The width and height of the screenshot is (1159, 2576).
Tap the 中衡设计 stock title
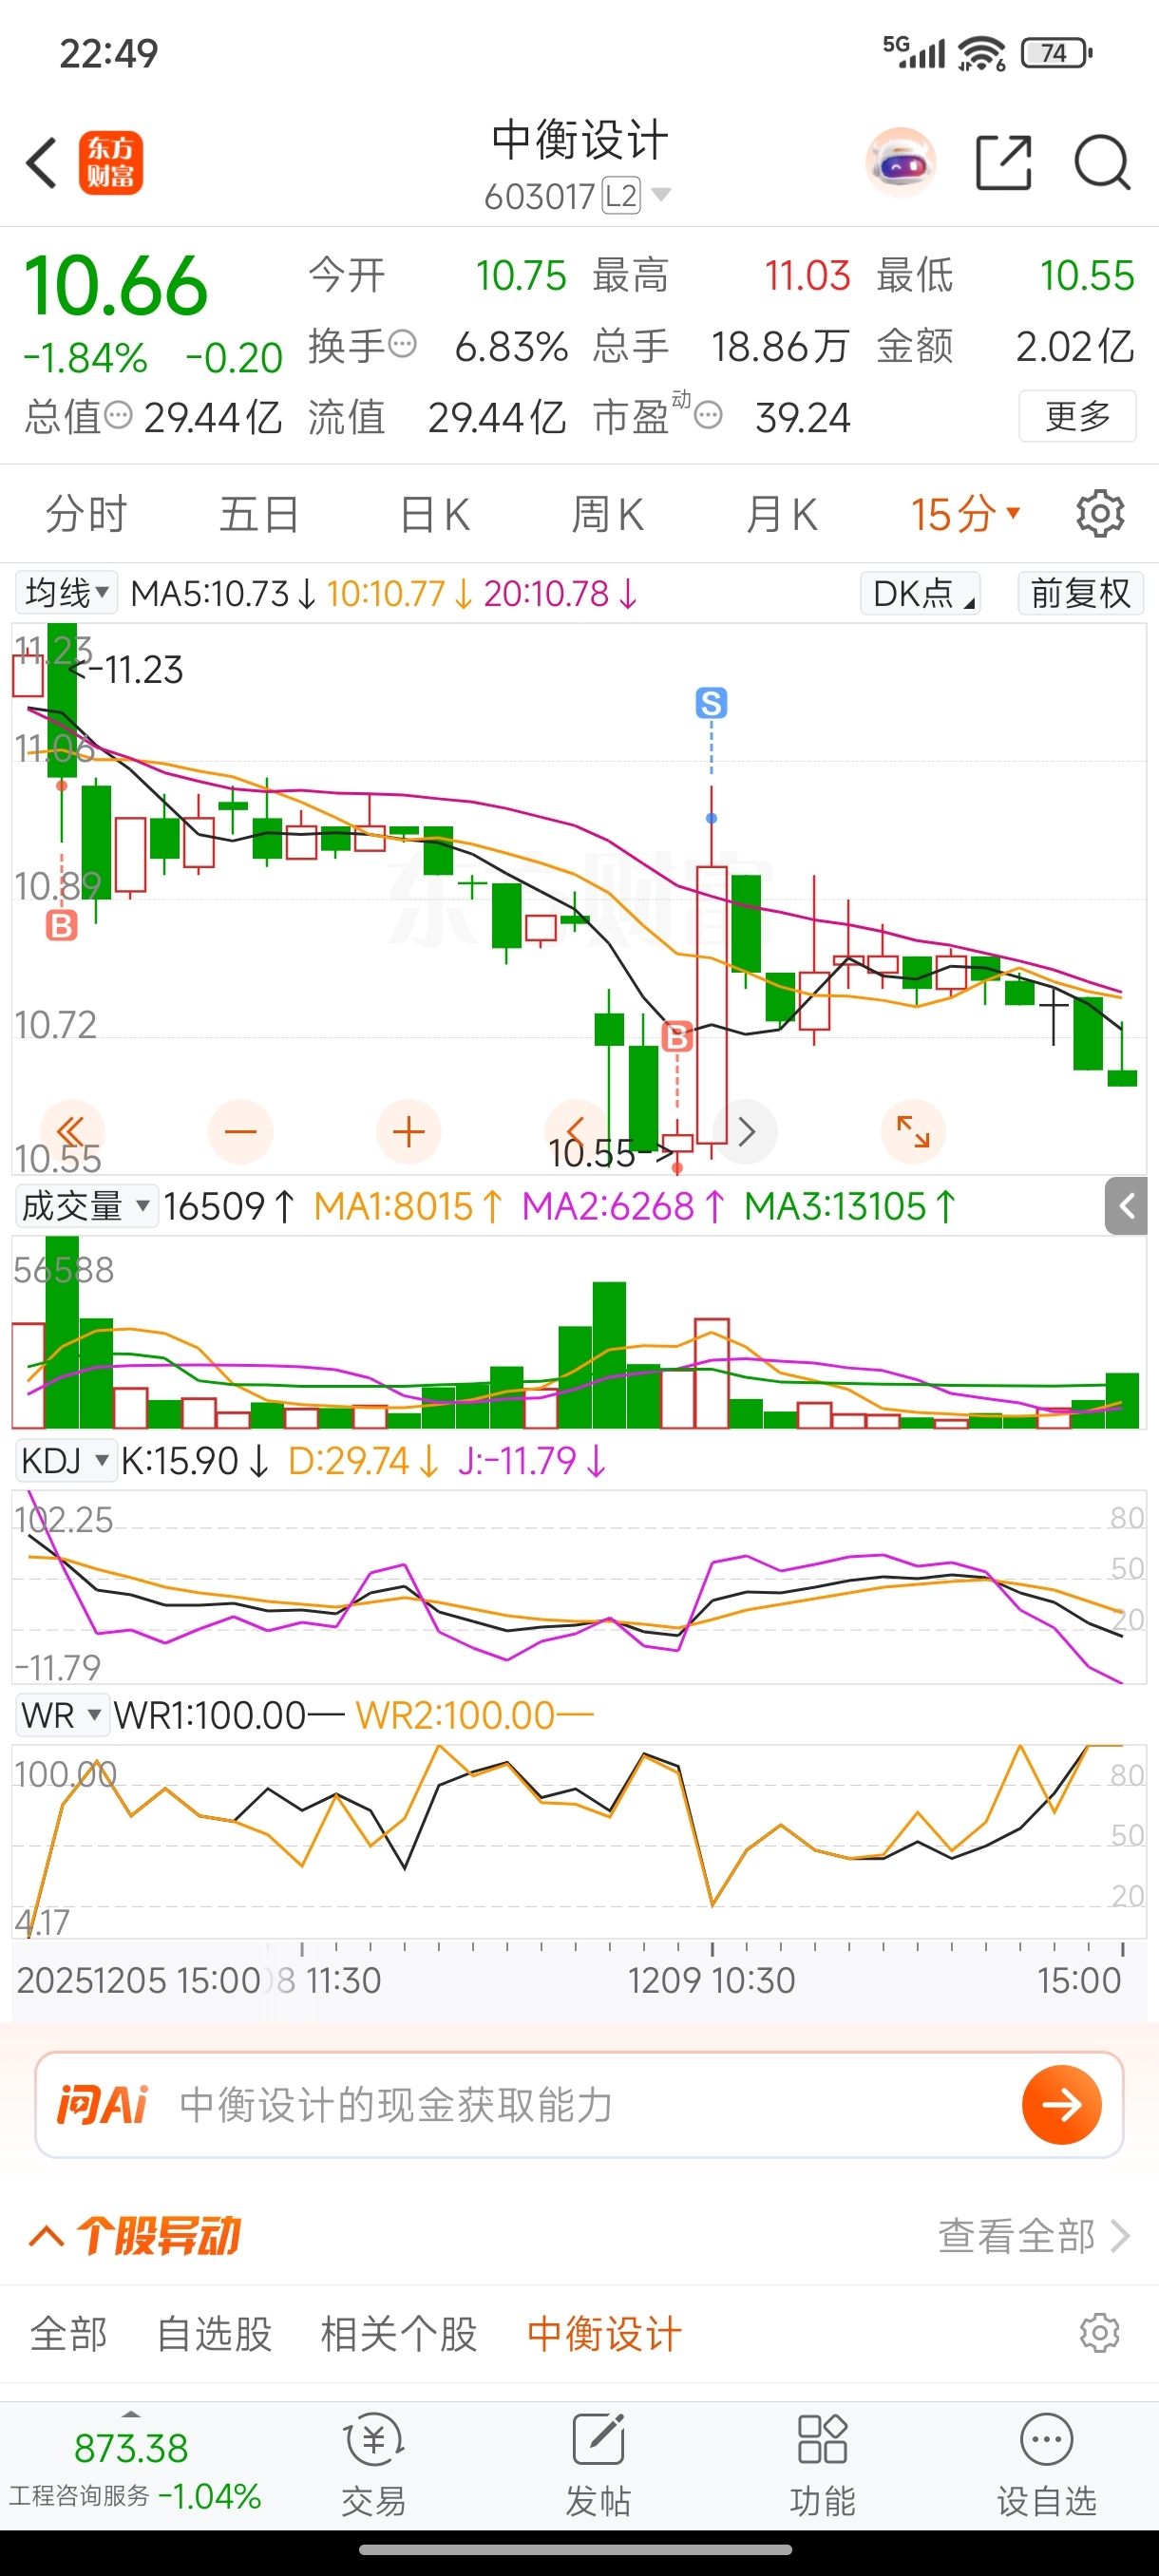579,140
